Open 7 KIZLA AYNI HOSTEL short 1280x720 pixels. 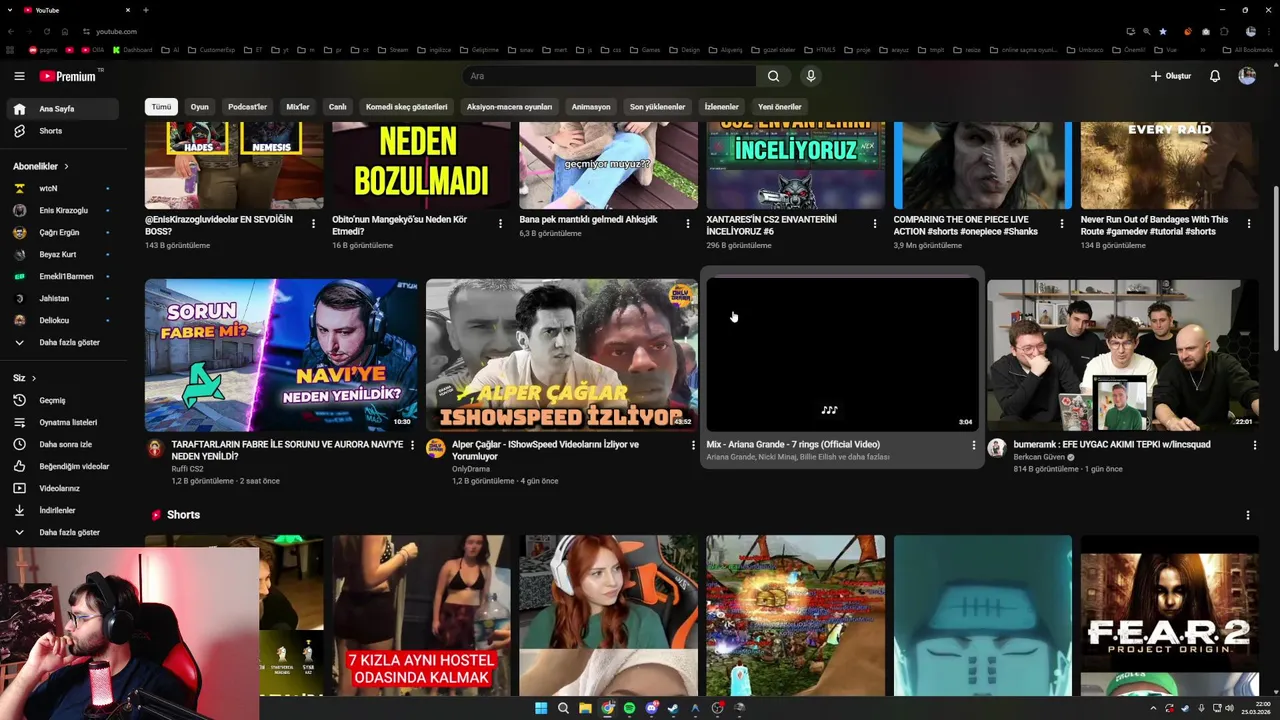(x=421, y=615)
